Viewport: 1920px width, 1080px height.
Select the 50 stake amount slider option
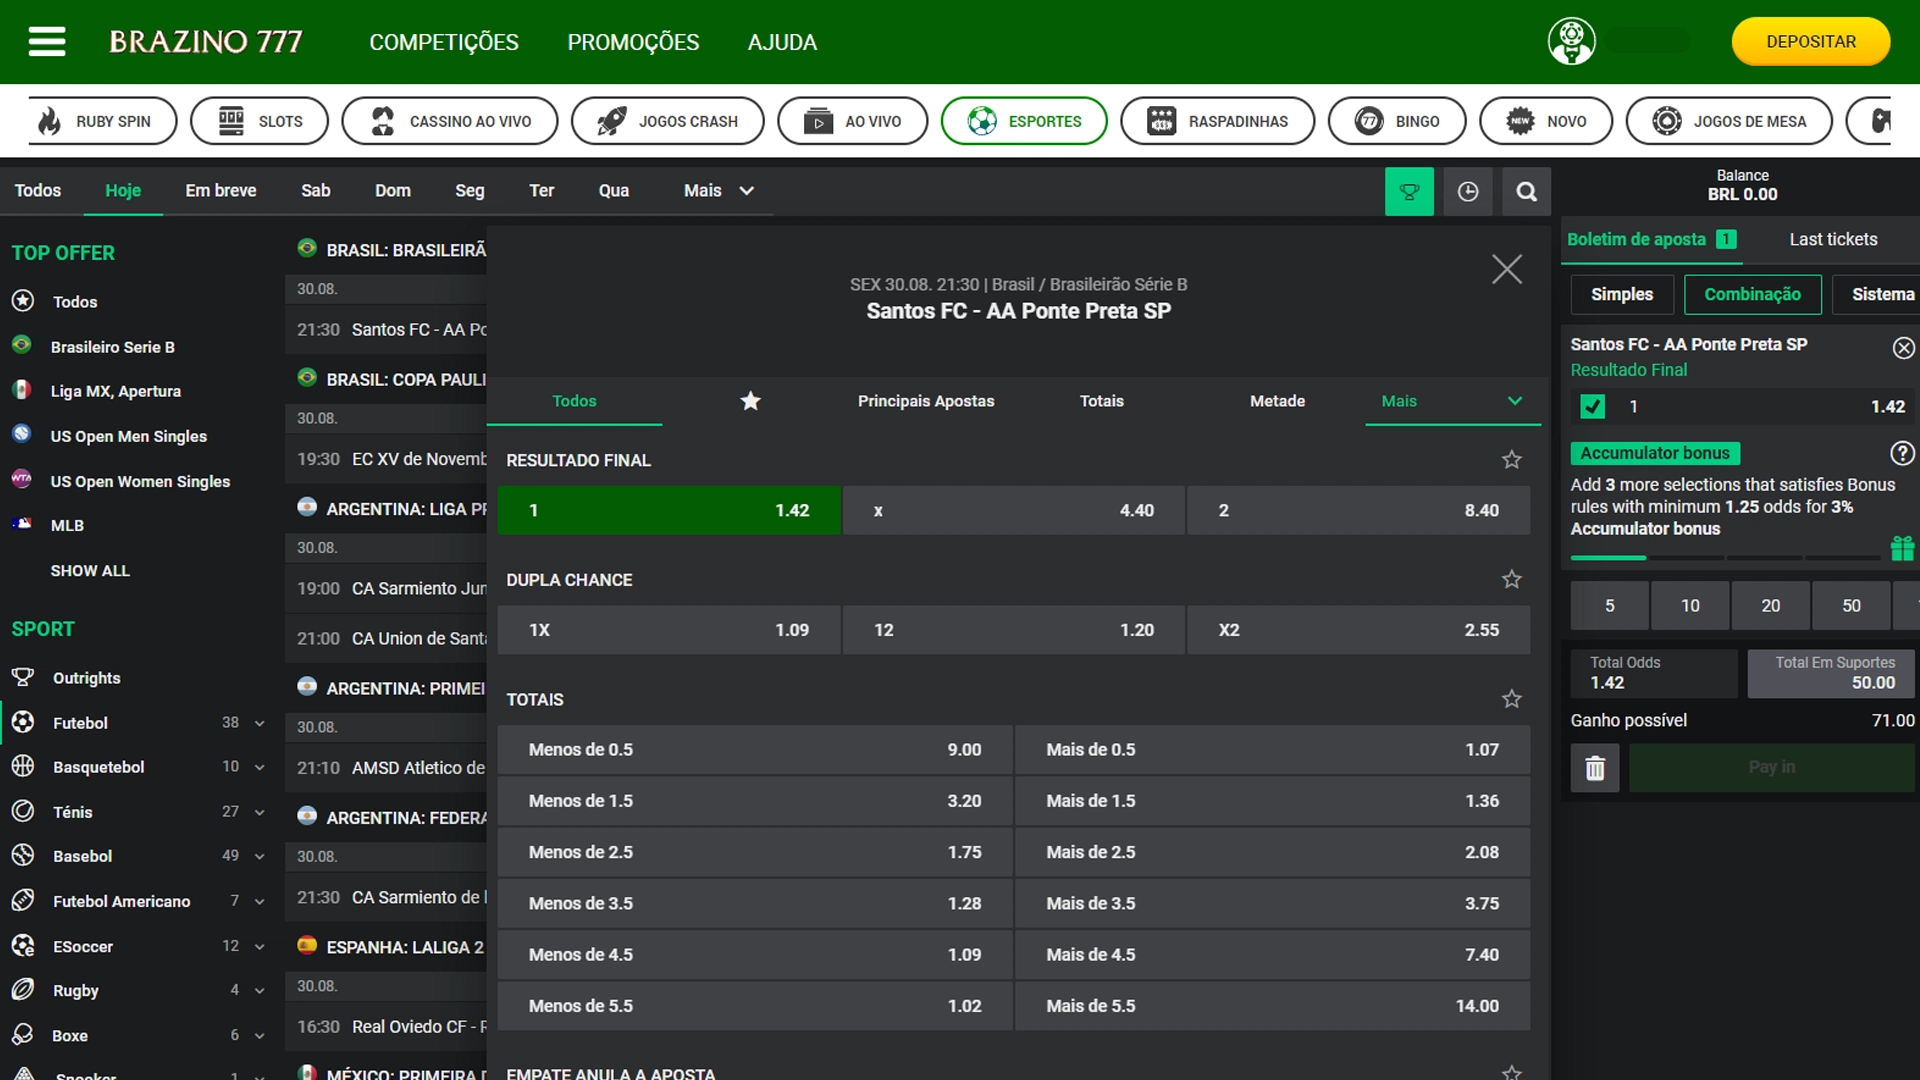pyautogui.click(x=1851, y=605)
